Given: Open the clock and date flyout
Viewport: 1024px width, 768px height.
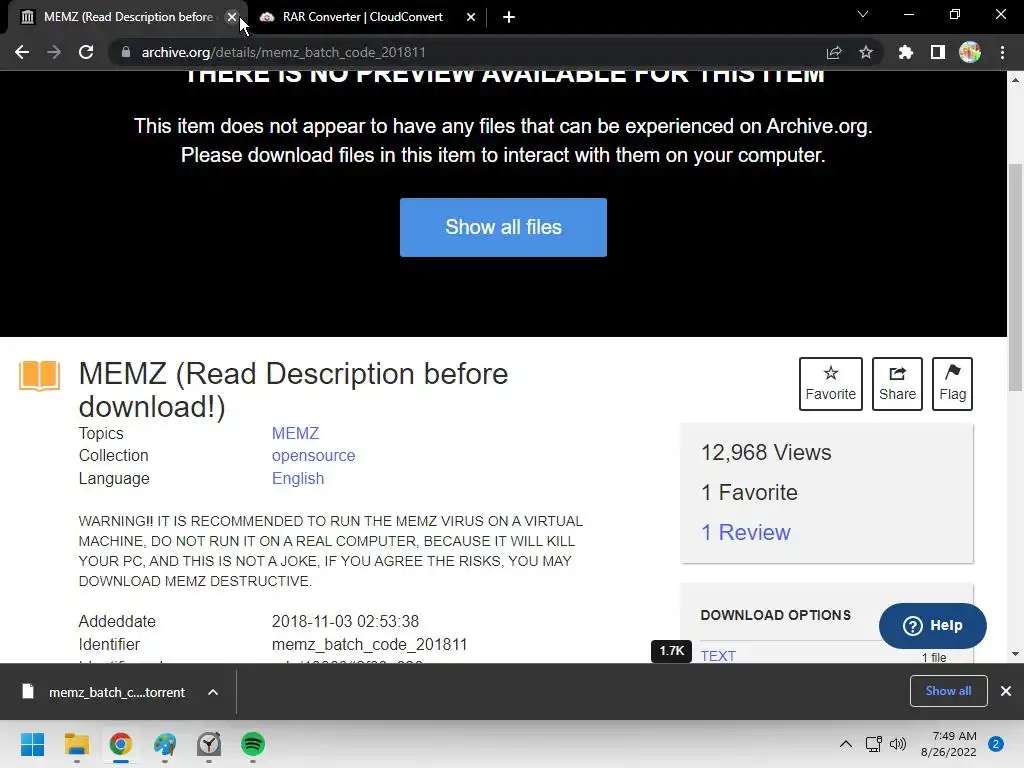Looking at the screenshot, I should (948, 744).
